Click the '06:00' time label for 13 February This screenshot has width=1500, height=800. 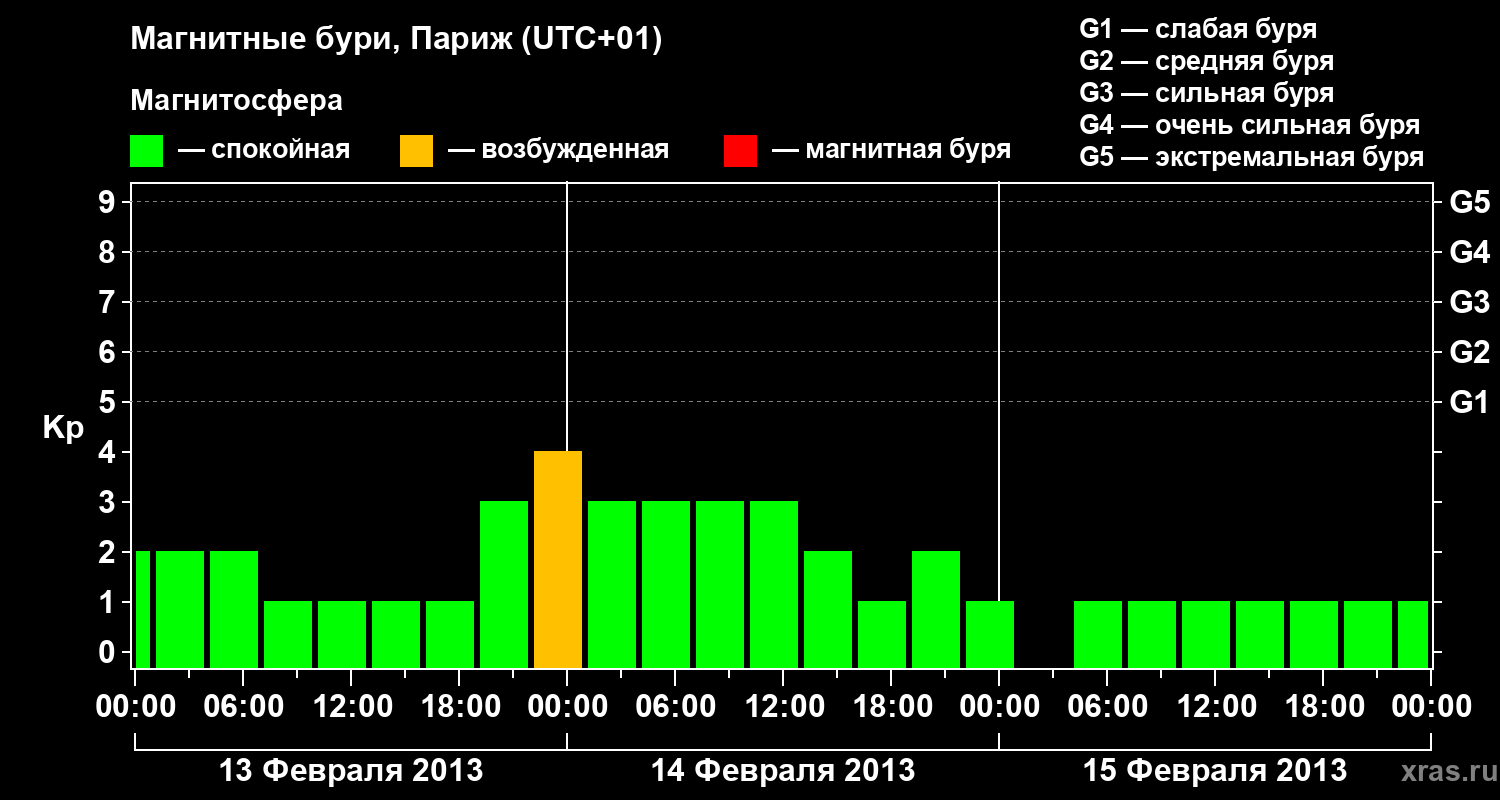coord(243,707)
